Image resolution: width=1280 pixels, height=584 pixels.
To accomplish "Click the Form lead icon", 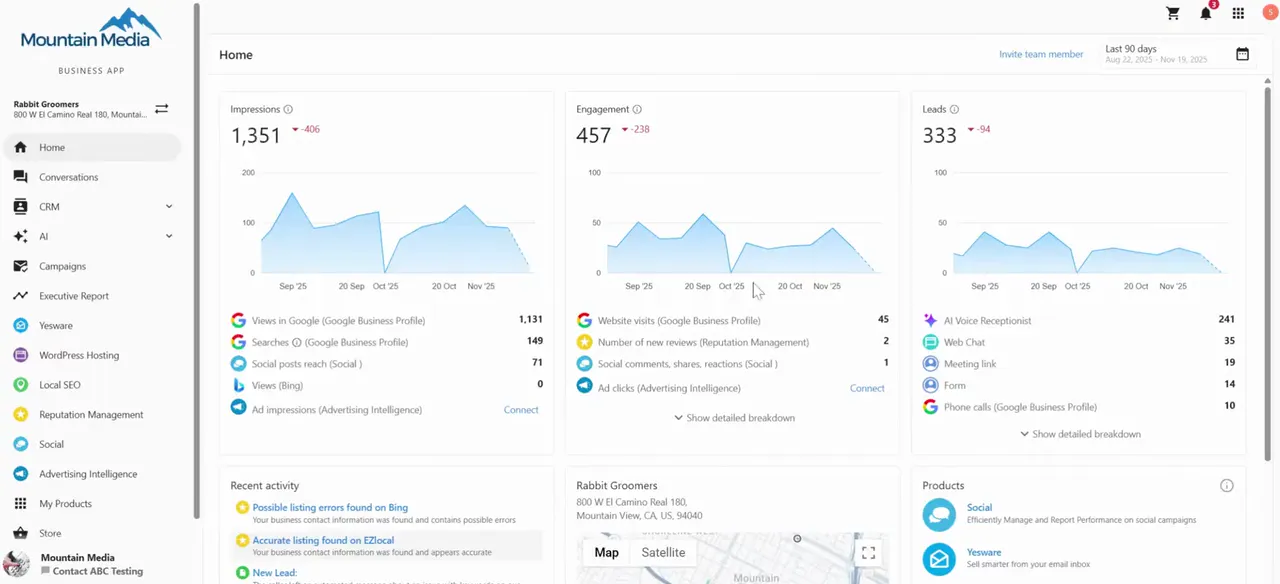I will tap(931, 385).
